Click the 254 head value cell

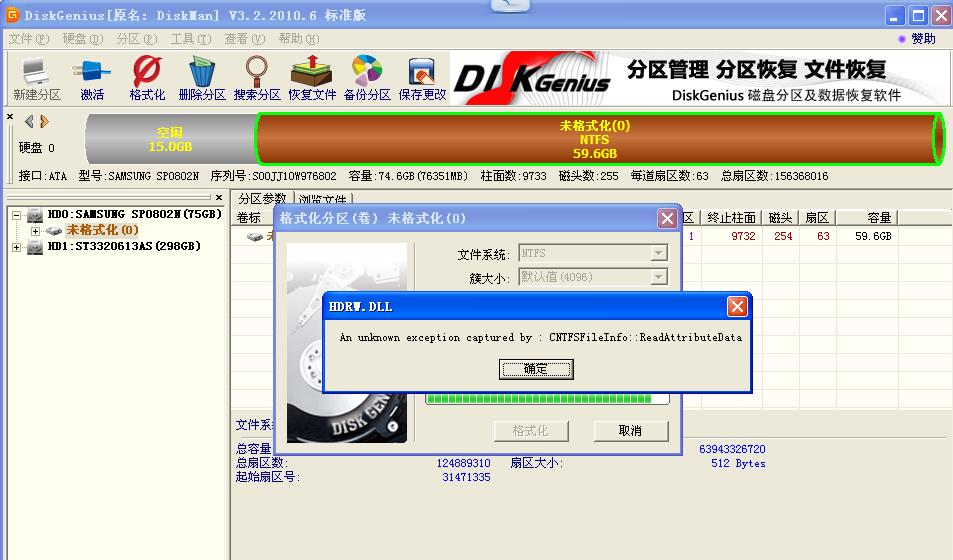(783, 236)
